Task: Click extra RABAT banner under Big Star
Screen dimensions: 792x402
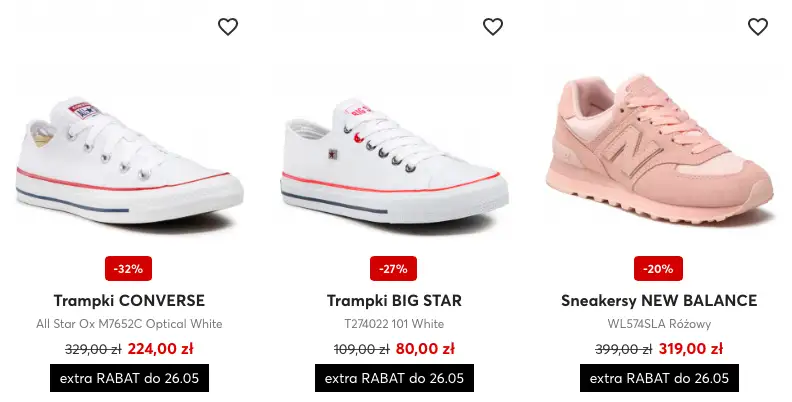Action: coord(394,378)
